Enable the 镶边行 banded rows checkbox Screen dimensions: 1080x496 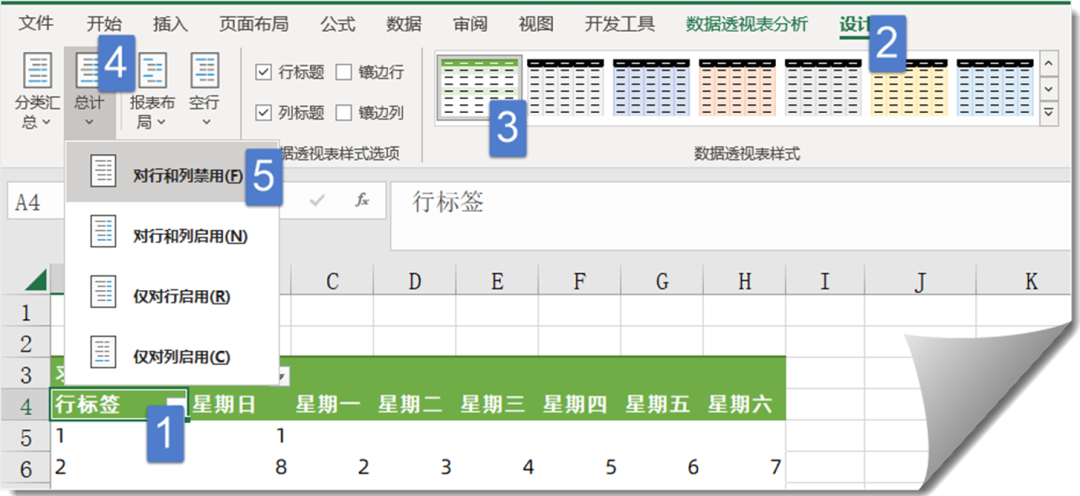pyautogui.click(x=344, y=72)
